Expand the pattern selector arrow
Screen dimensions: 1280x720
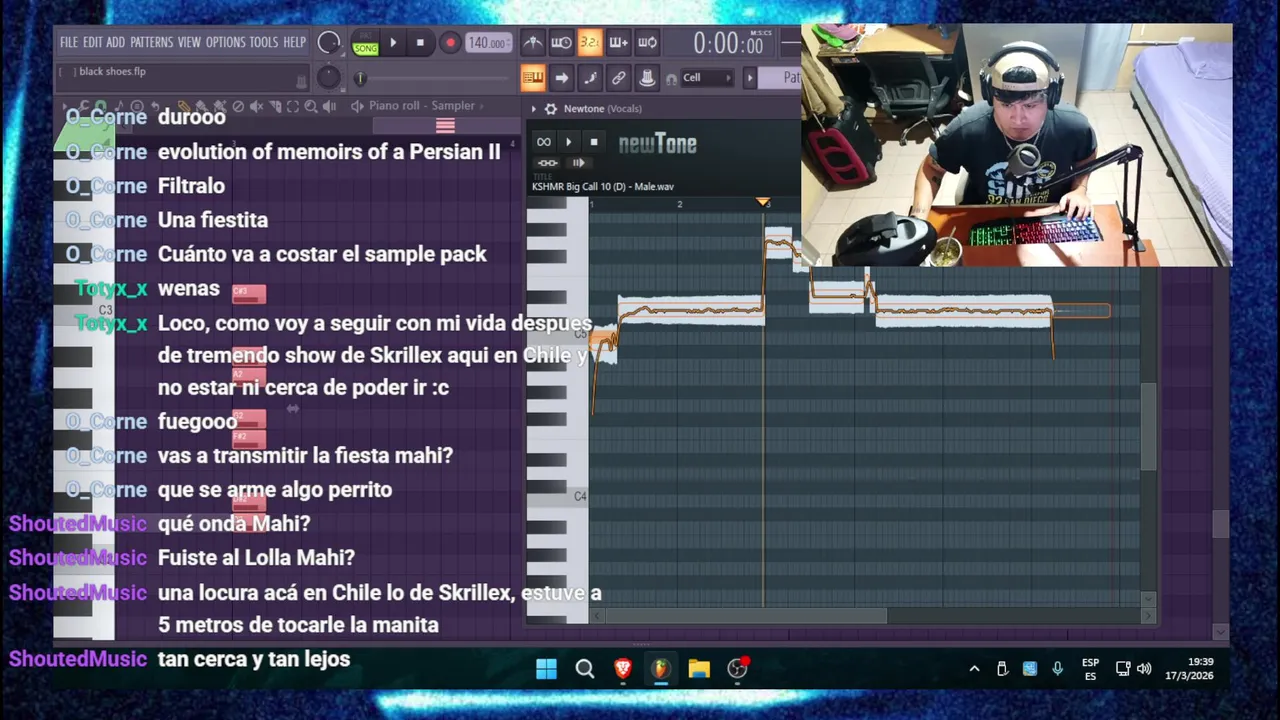[x=749, y=78]
